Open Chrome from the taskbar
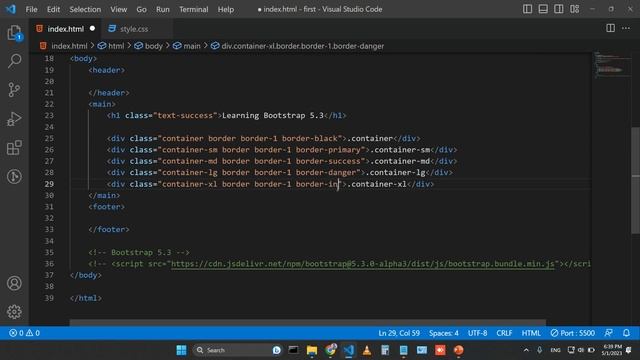 pos(330,350)
